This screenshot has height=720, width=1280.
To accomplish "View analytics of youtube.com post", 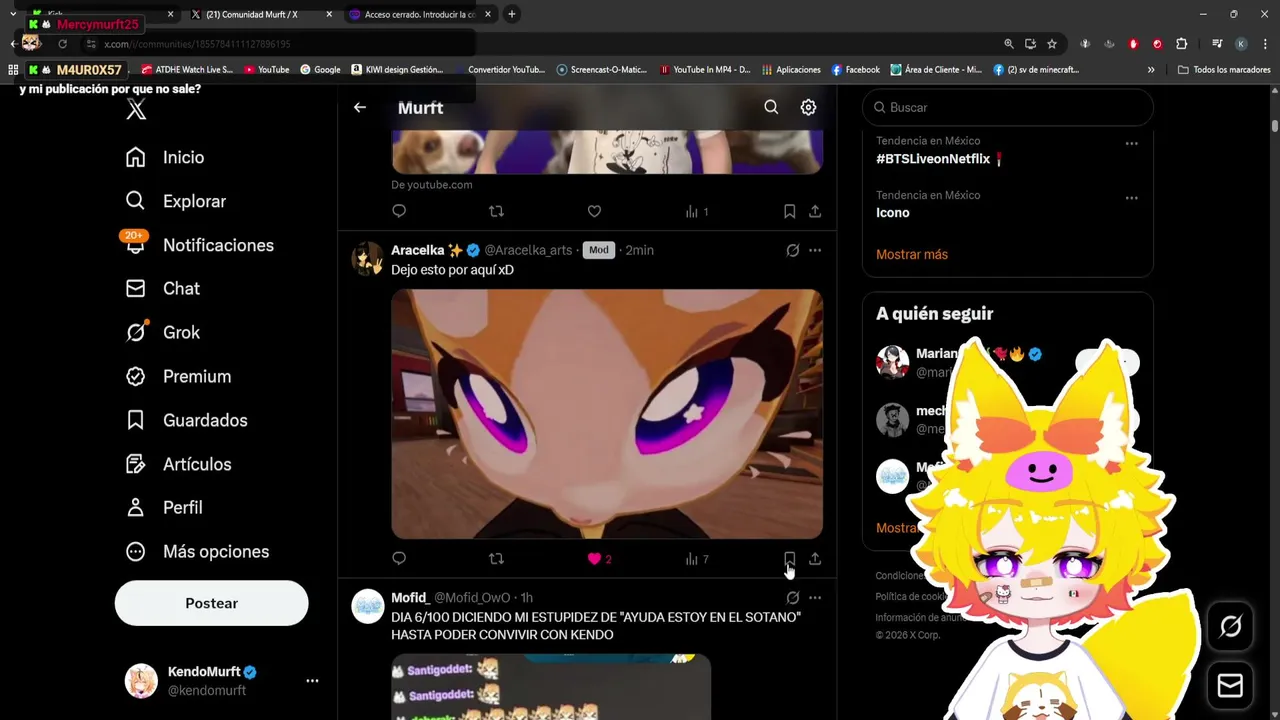I will point(696,211).
